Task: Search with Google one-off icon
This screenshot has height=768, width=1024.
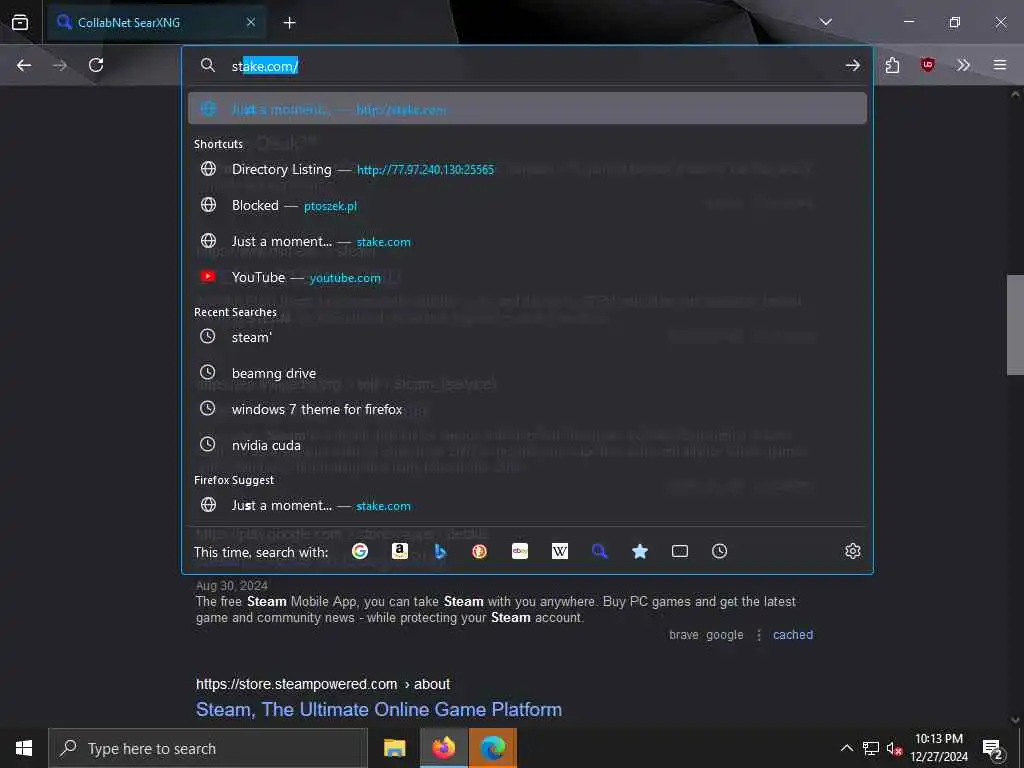Action: [x=359, y=551]
